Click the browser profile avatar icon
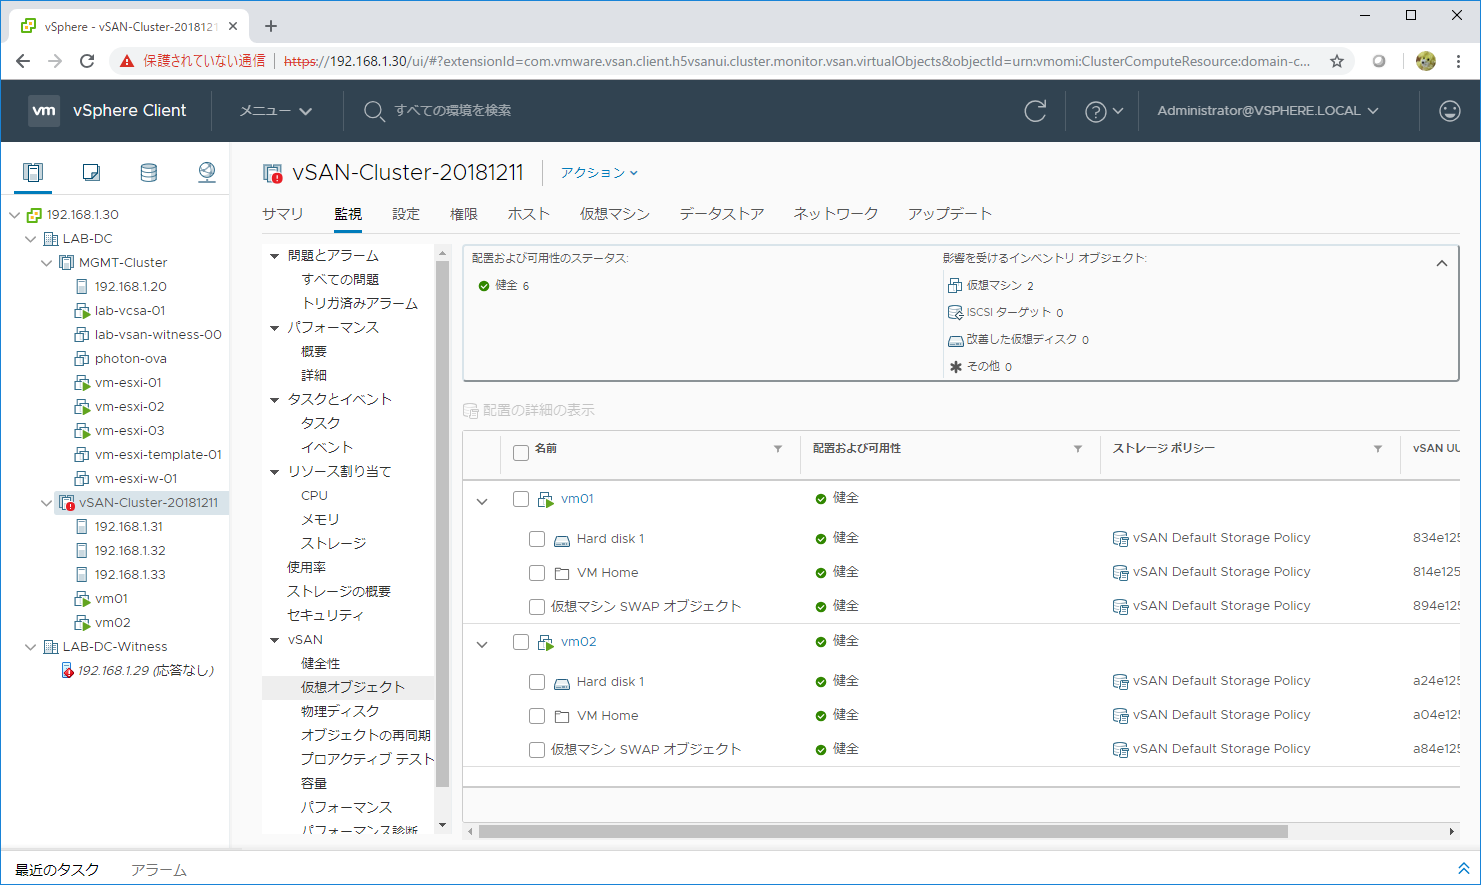1481x885 pixels. click(1426, 61)
